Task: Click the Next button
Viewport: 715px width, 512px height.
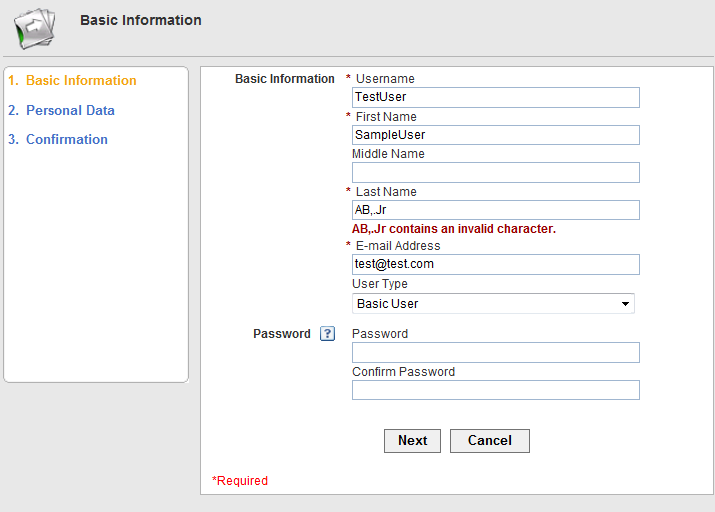Action: coord(412,441)
